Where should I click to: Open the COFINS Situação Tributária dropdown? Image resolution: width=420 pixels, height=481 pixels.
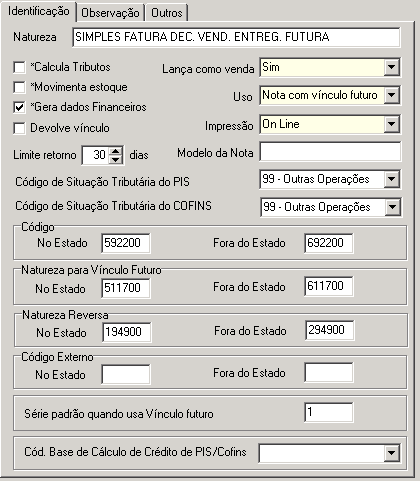tap(392, 207)
